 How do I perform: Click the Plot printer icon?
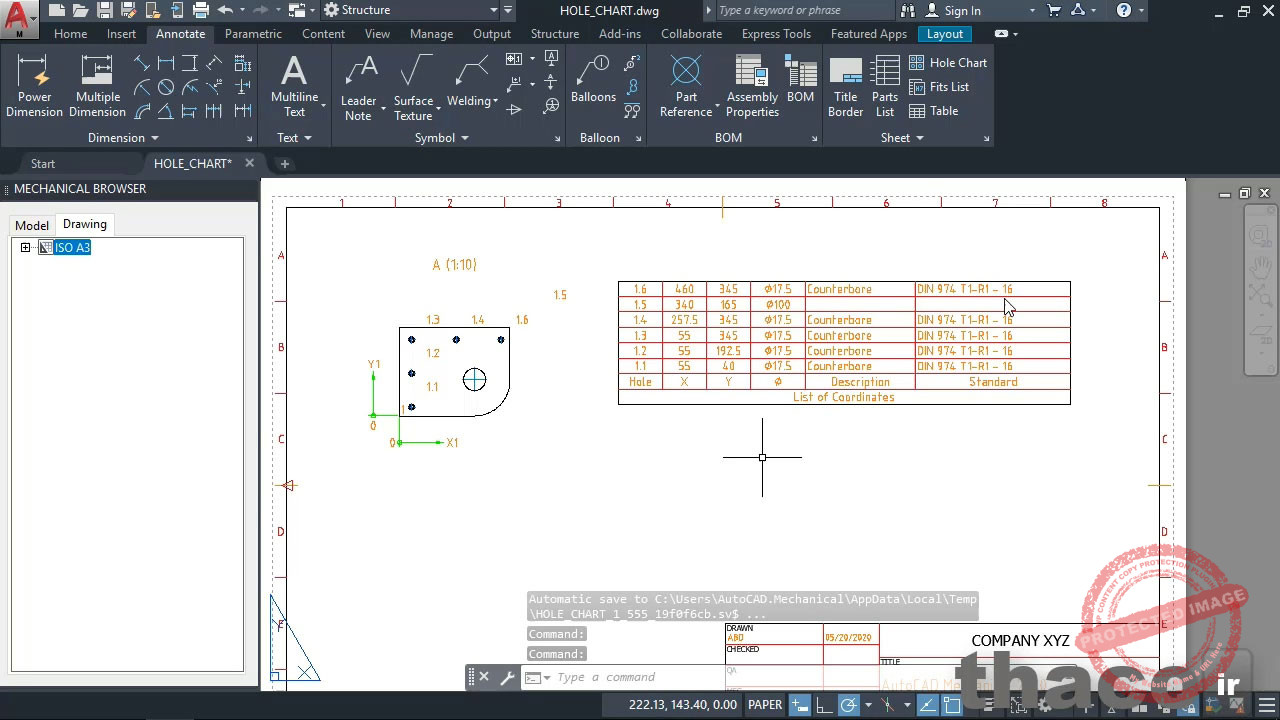click(x=200, y=10)
